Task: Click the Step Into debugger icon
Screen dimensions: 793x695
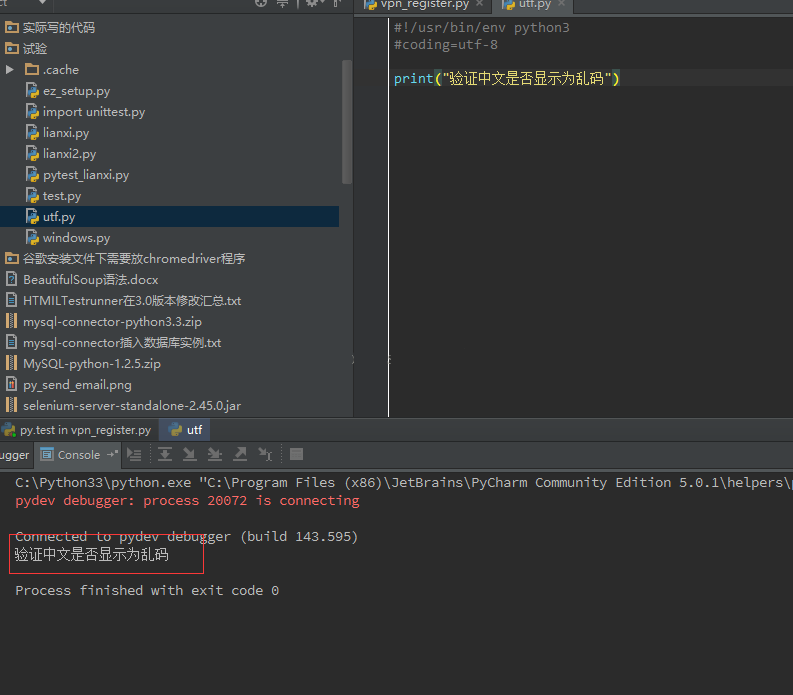Action: [x=189, y=455]
